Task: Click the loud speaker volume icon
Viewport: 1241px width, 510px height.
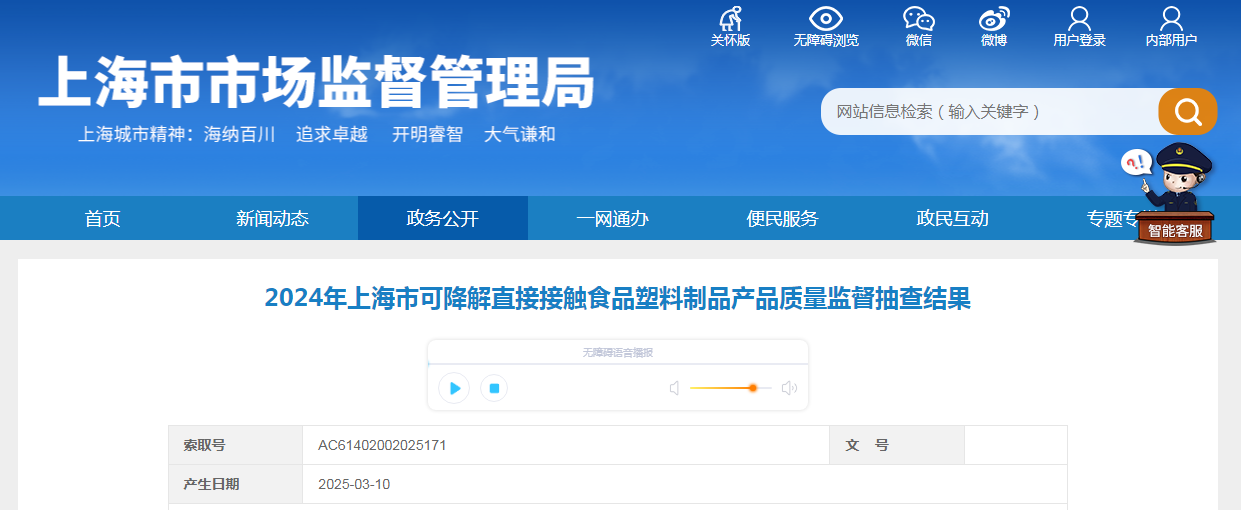Action: 789,388
